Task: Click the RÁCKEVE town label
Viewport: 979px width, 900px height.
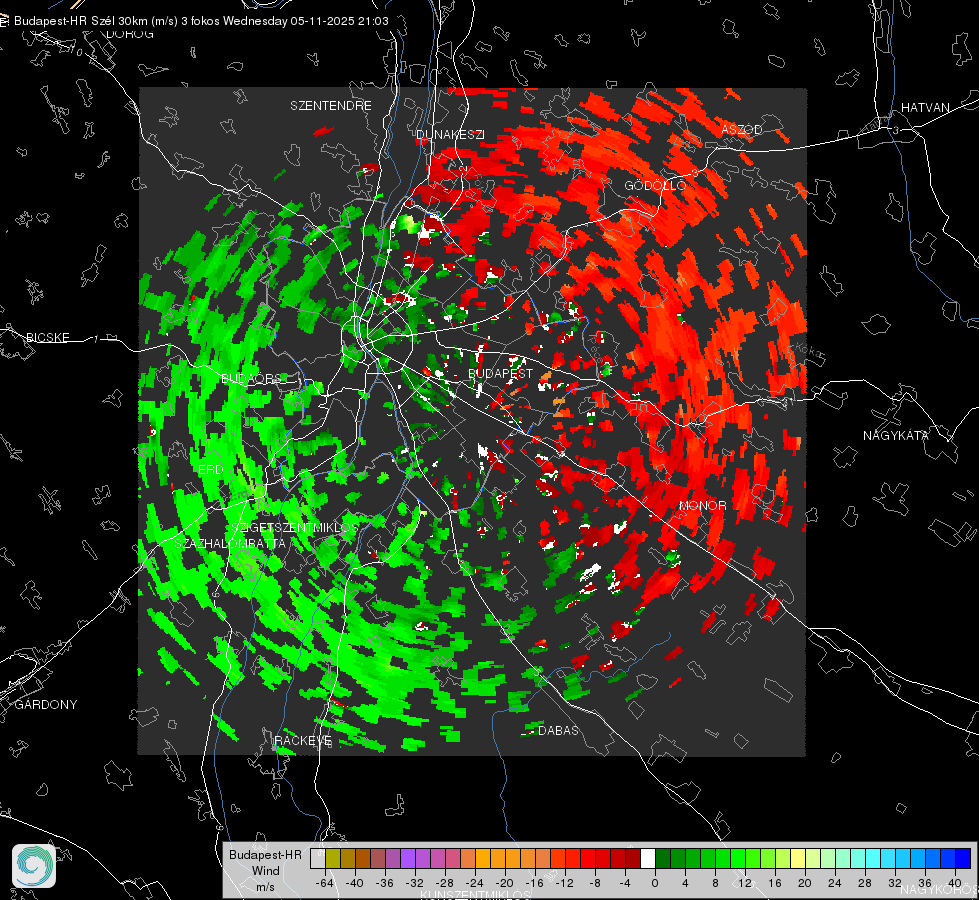Action: [x=303, y=740]
